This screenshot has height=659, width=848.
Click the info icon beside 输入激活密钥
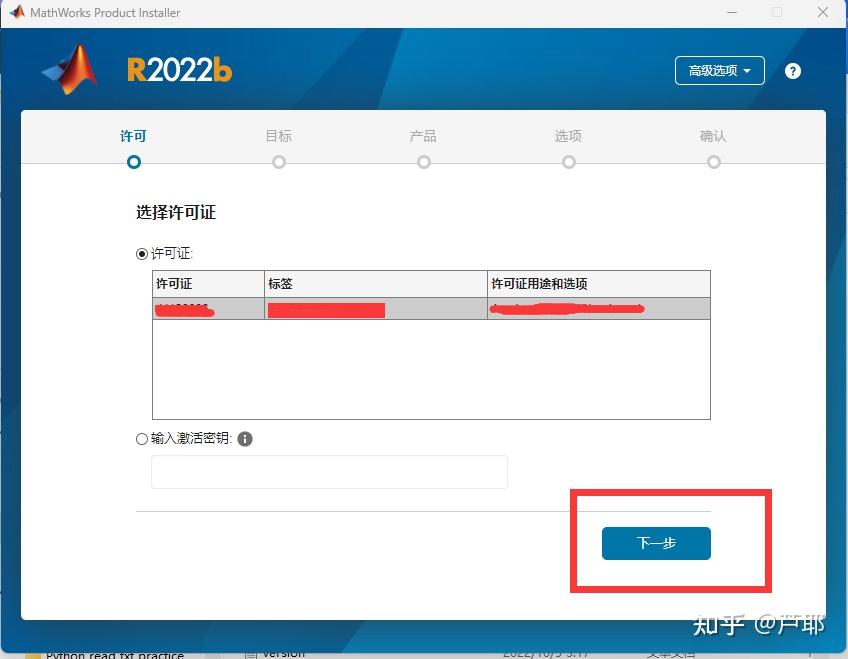point(245,439)
